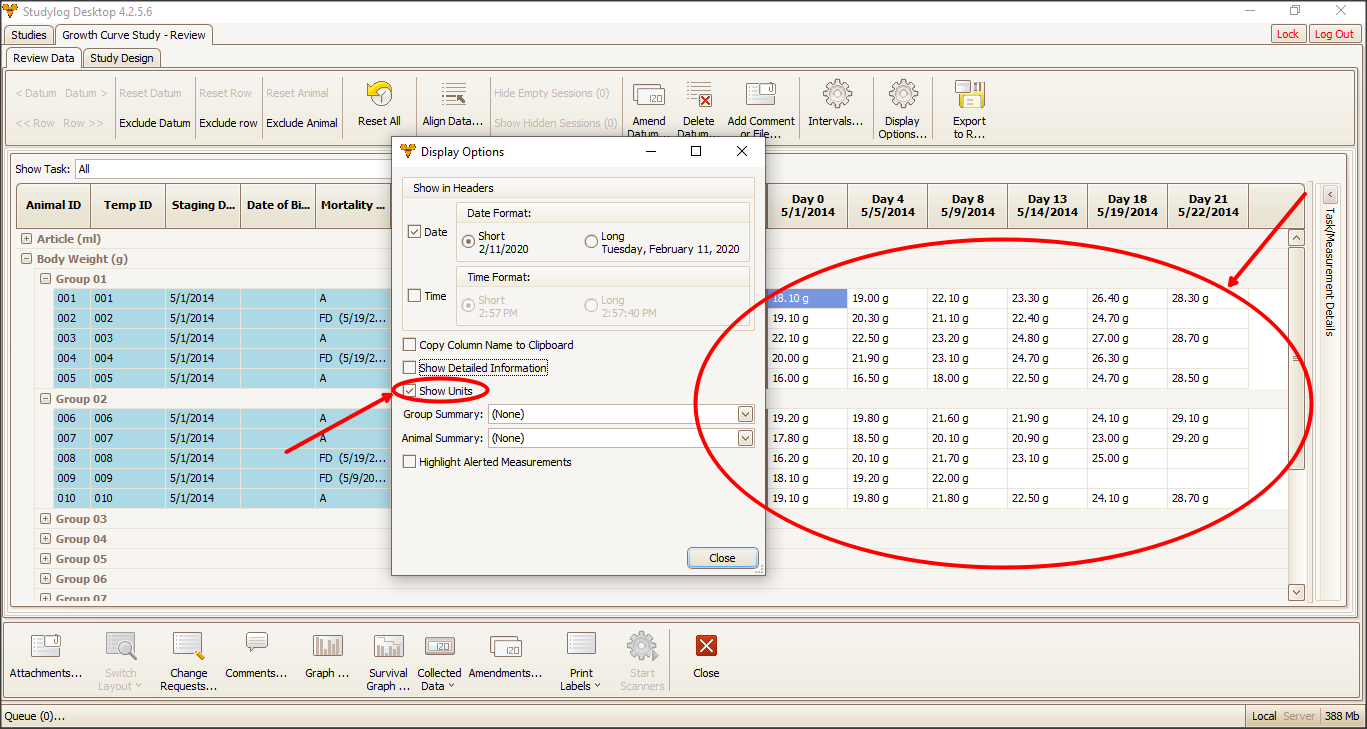Screen dimensions: 1367x729
Task: Open Group Summary dropdown
Action: (x=745, y=414)
